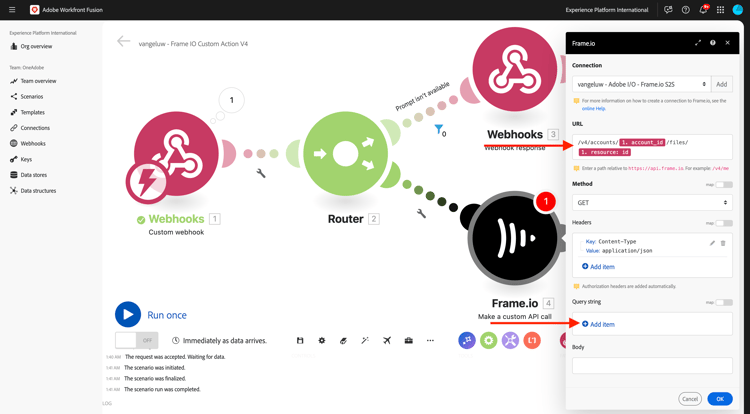The height and width of the screenshot is (414, 750).
Task: Toggle scheduling switch from OFF
Action: click(137, 340)
